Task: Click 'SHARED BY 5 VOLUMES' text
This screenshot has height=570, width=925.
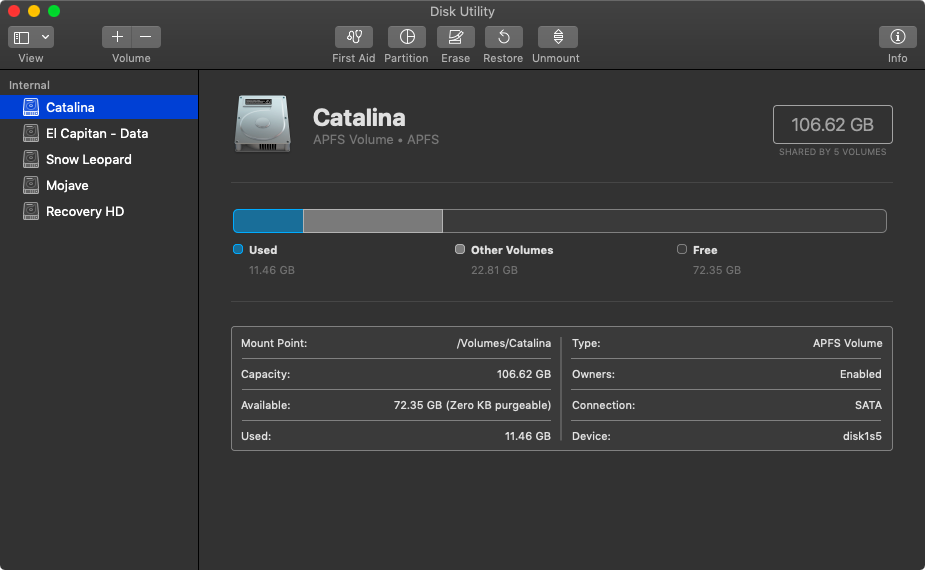Action: (832, 152)
